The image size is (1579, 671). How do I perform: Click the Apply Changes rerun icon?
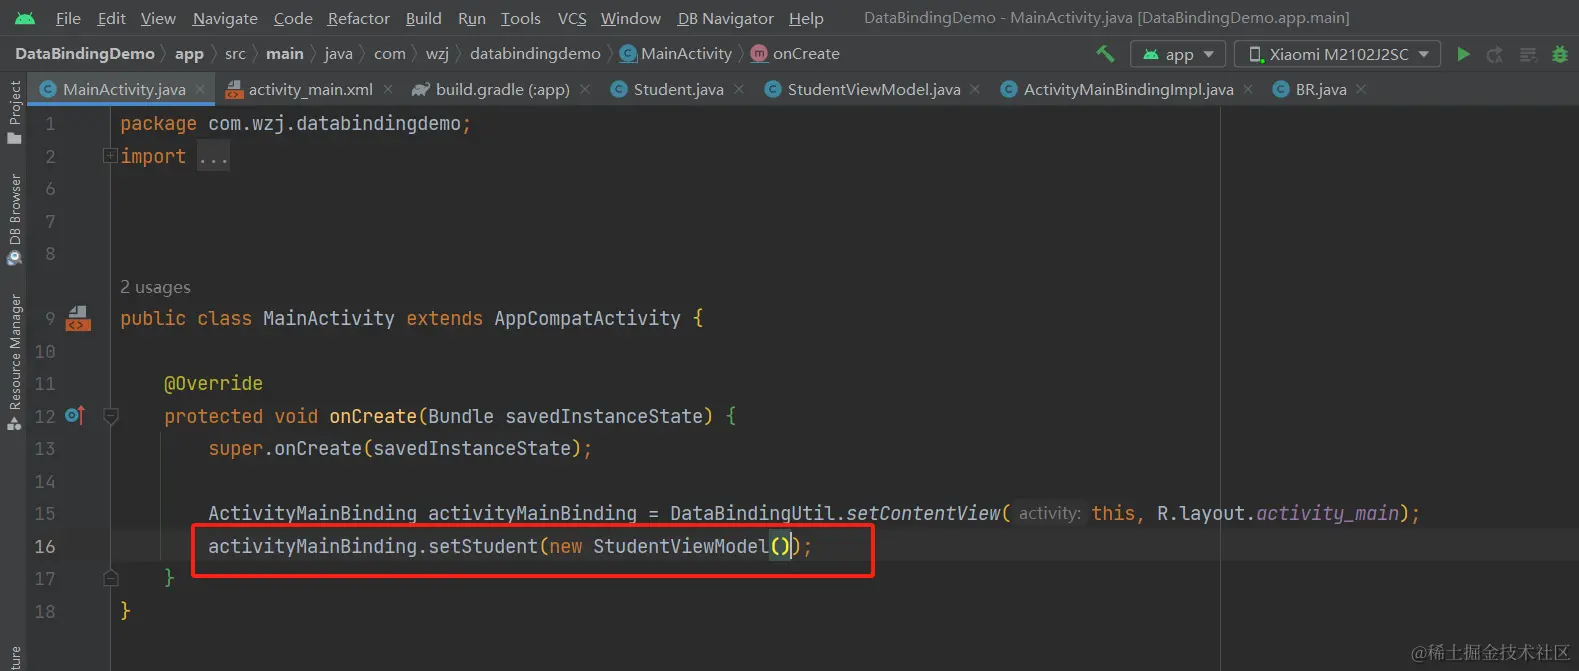coord(1495,54)
